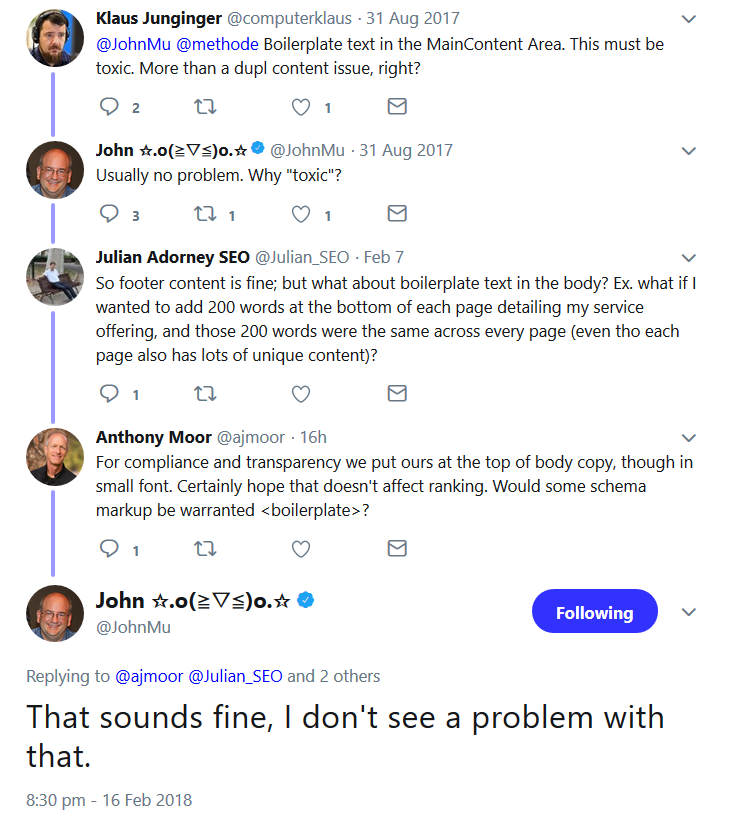Screen dimensions: 733x816
Task: Open more options on Klaus Junginger's tweet
Action: coord(689,19)
